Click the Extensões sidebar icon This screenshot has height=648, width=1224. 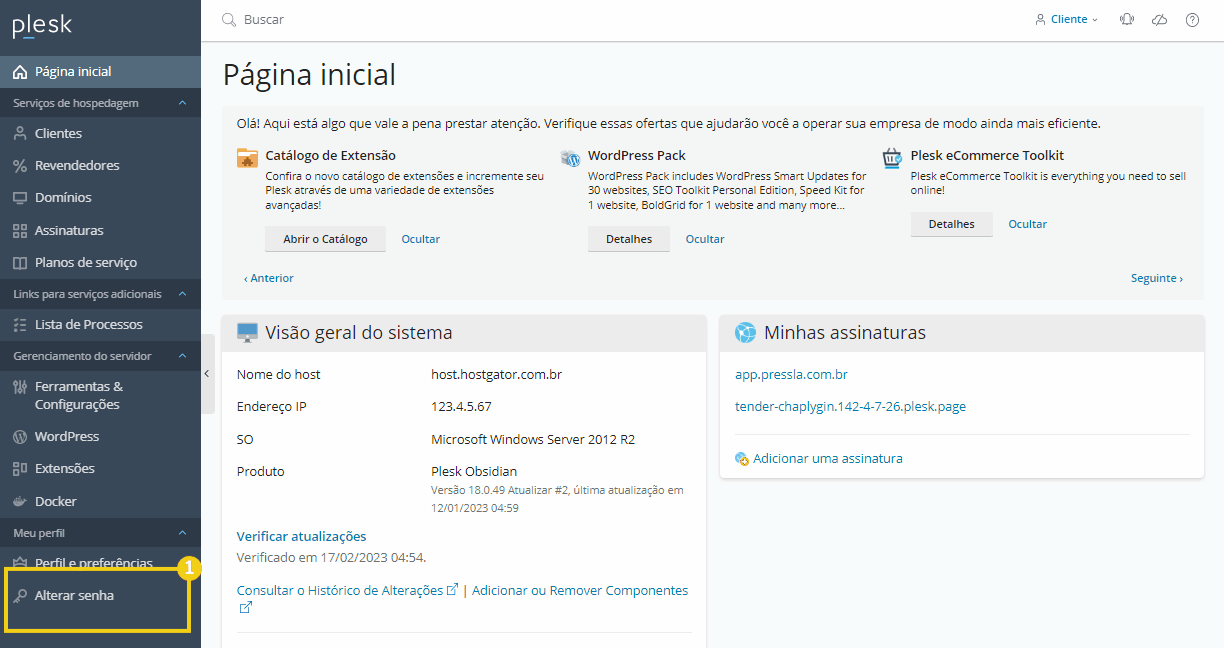[x=20, y=469]
